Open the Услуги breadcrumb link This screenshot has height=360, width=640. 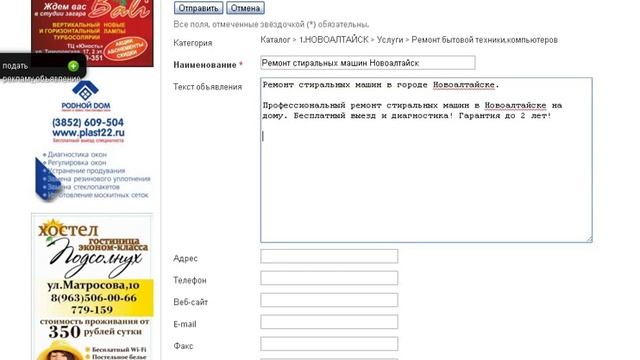390,40
